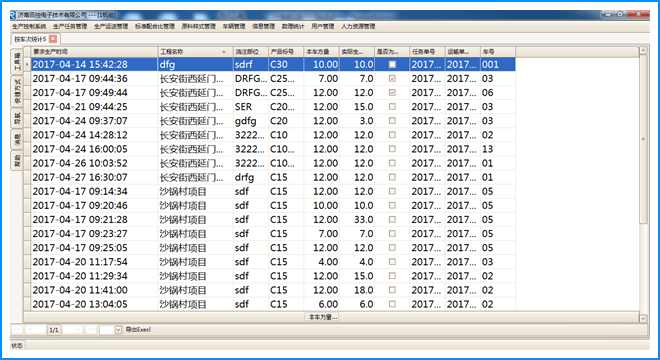The height and width of the screenshot is (360, 660).
Task: Open the 工具箱 vertical side tab
Action: (x=17, y=61)
